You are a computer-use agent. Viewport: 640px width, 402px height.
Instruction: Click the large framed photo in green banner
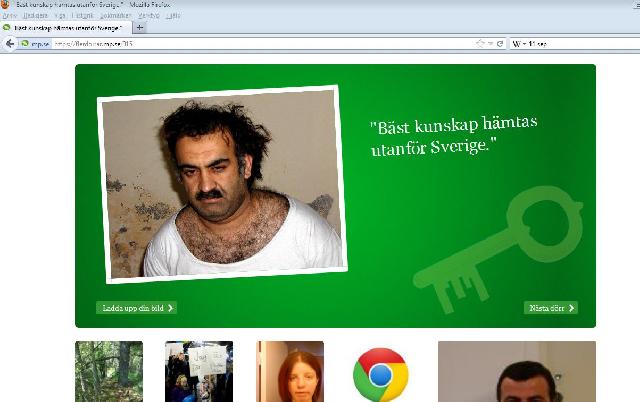point(223,183)
